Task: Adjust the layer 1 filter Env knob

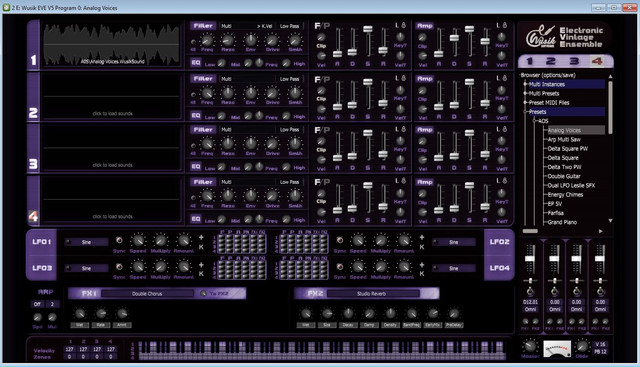Action: (251, 40)
